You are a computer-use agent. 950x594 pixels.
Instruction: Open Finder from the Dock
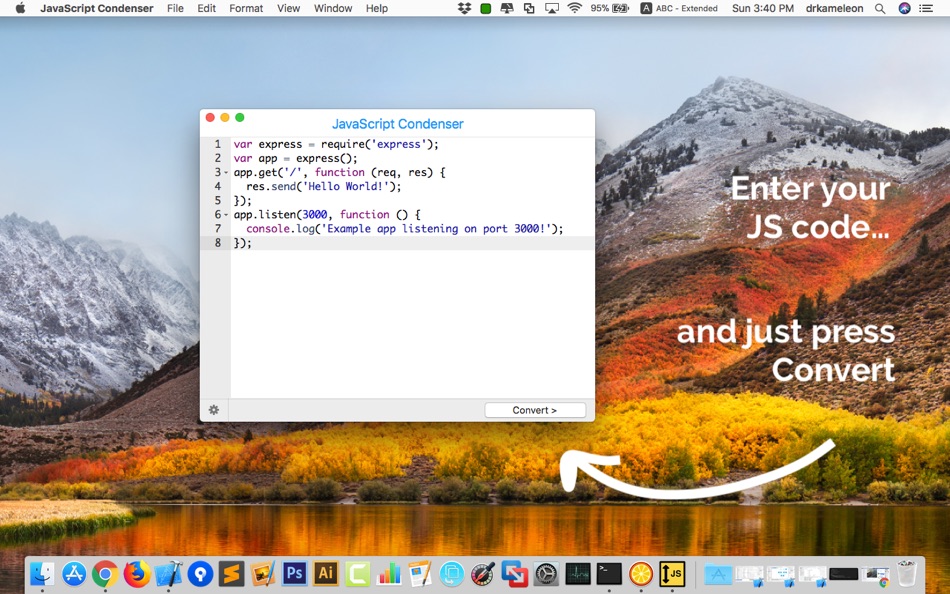coord(42,573)
